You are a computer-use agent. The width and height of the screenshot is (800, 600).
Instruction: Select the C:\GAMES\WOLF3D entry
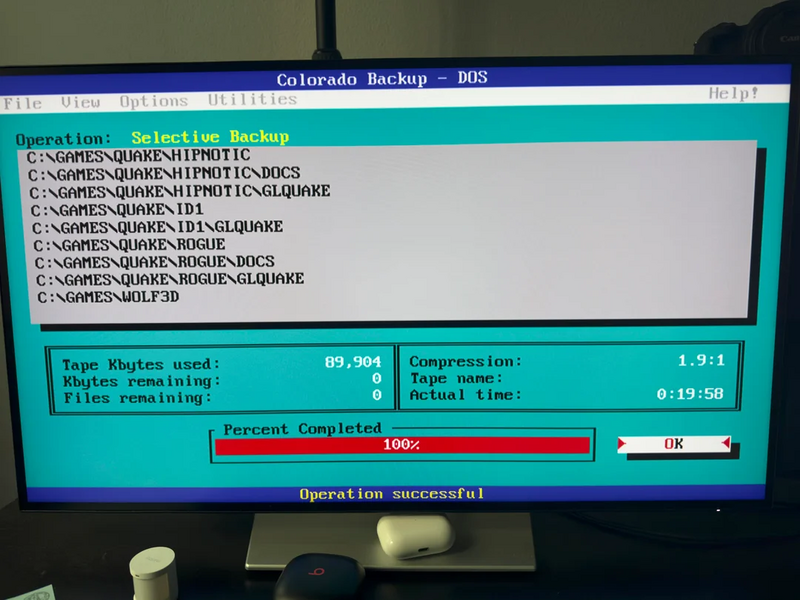pyautogui.click(x=108, y=297)
